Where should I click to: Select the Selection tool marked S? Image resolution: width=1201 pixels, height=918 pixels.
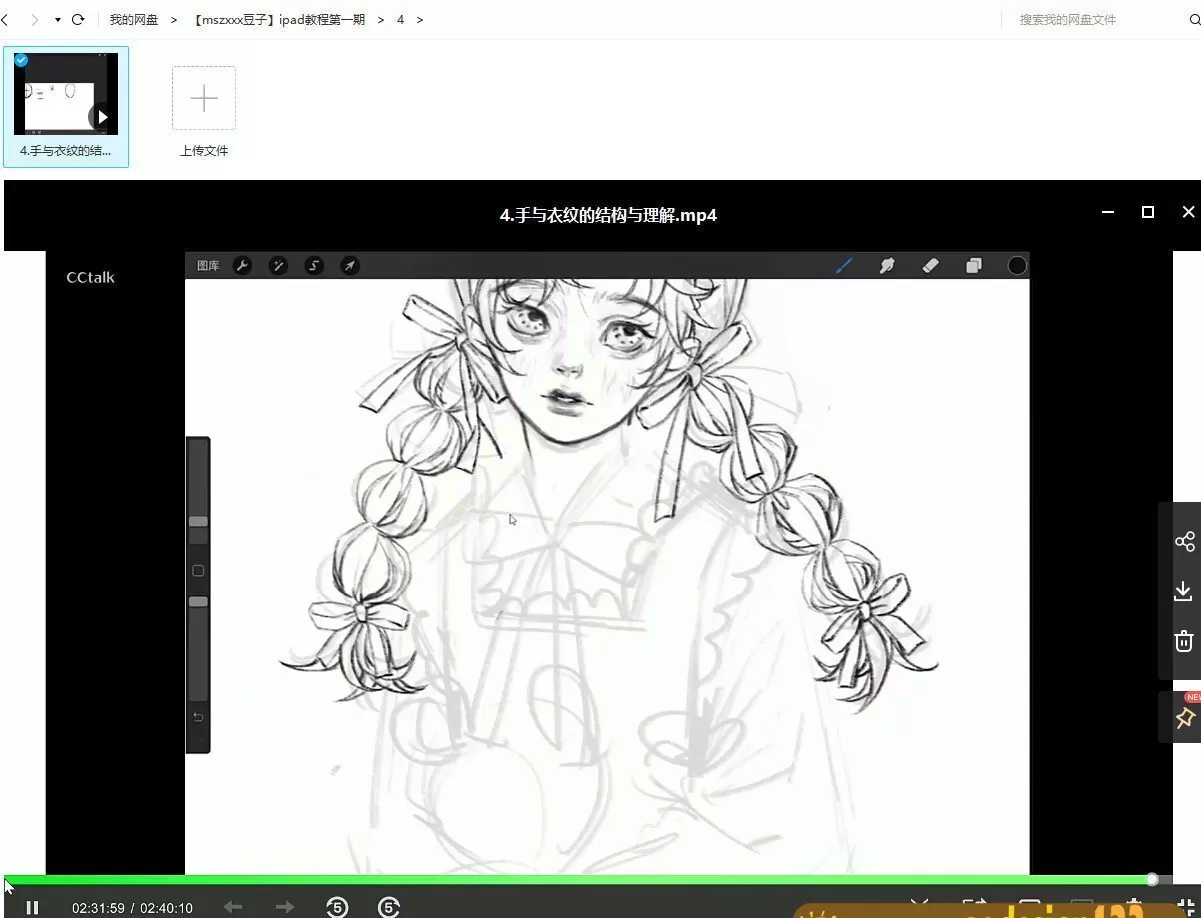314,265
